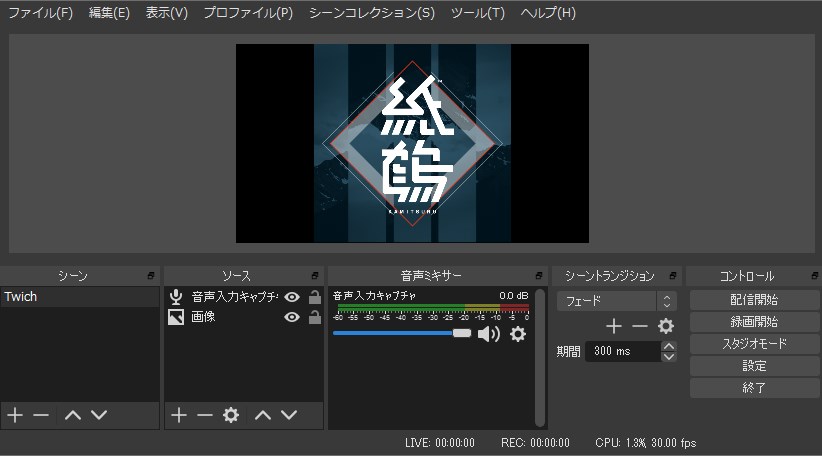
Task: Click the CPU: 1.3%, 30.00 fps status
Action: [646, 443]
